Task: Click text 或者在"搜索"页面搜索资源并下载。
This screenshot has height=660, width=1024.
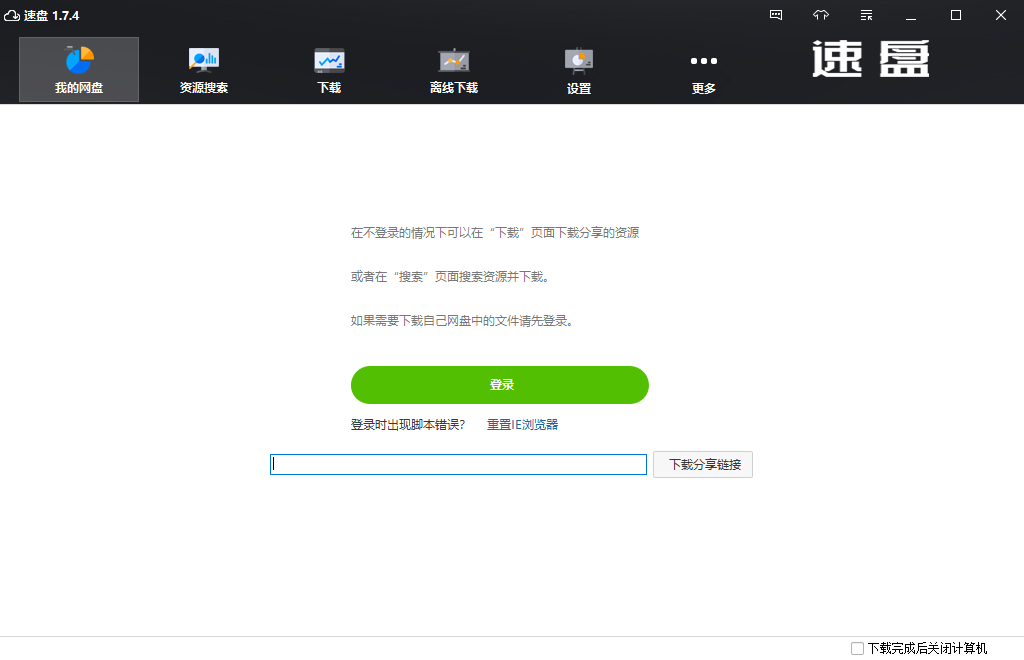Action: [450, 277]
